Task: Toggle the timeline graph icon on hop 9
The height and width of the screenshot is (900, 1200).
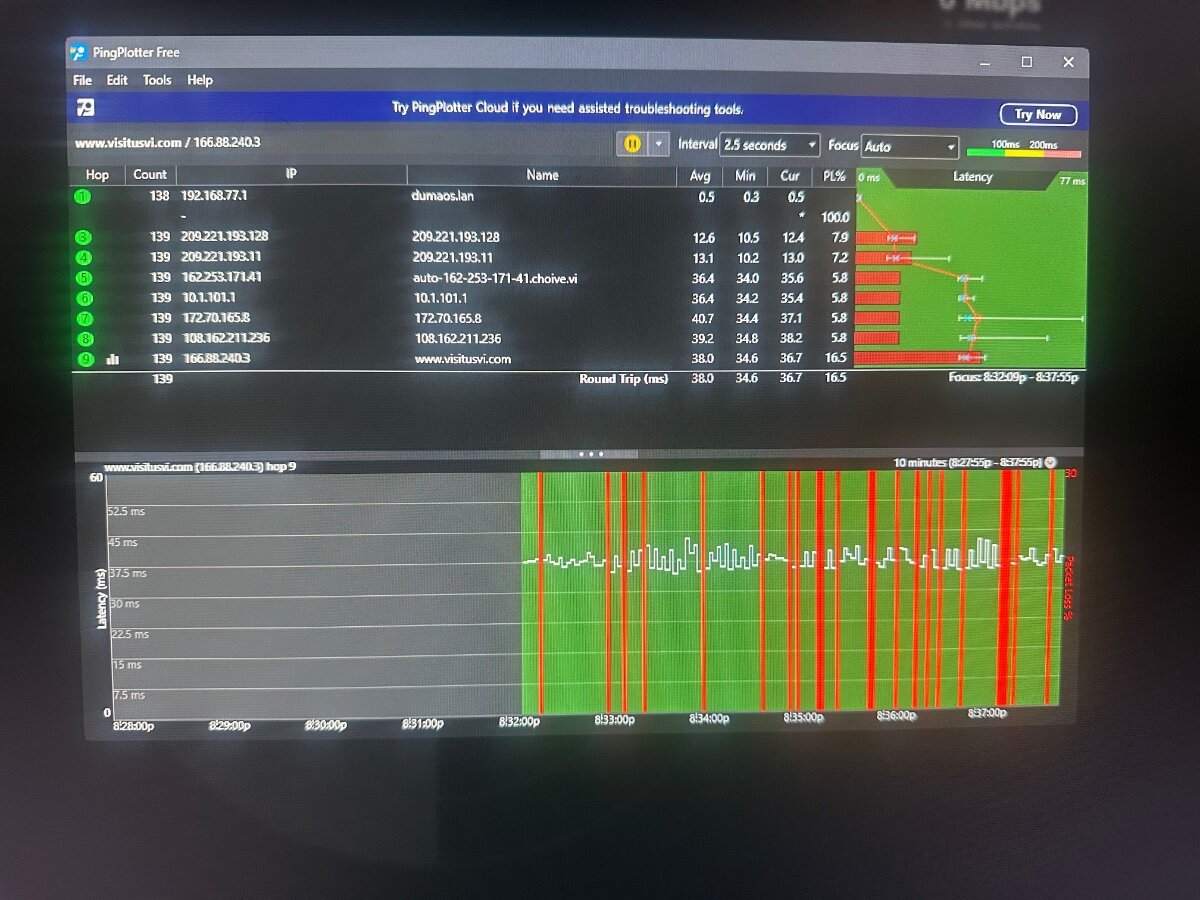Action: click(x=112, y=359)
